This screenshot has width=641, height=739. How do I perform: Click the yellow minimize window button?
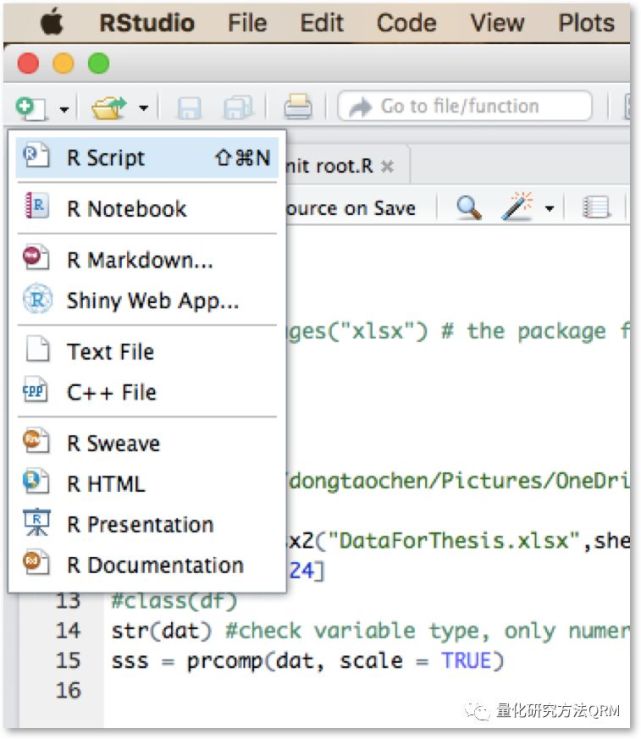pos(63,64)
